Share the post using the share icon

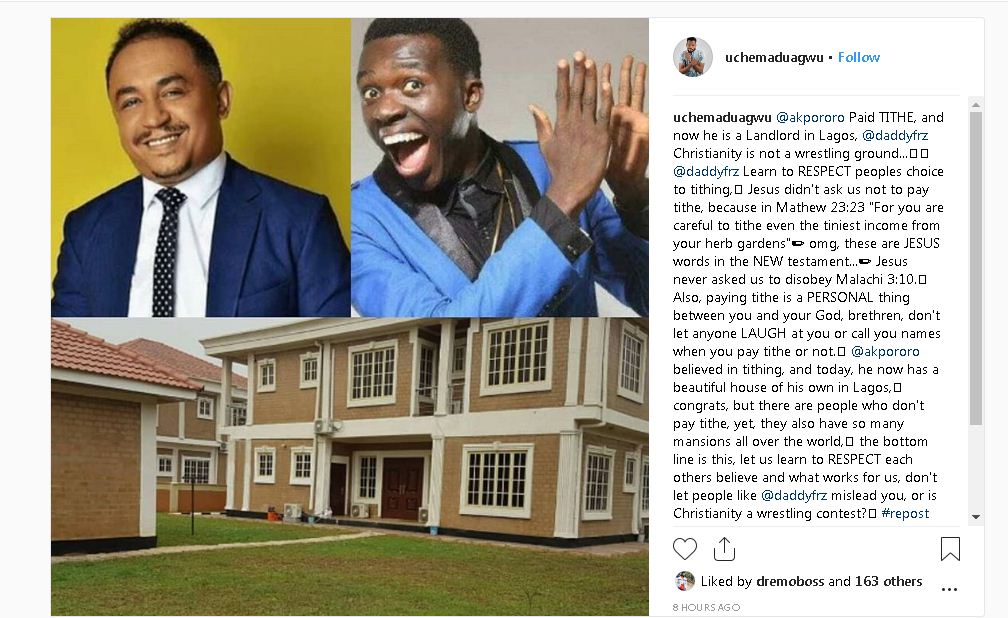(724, 549)
